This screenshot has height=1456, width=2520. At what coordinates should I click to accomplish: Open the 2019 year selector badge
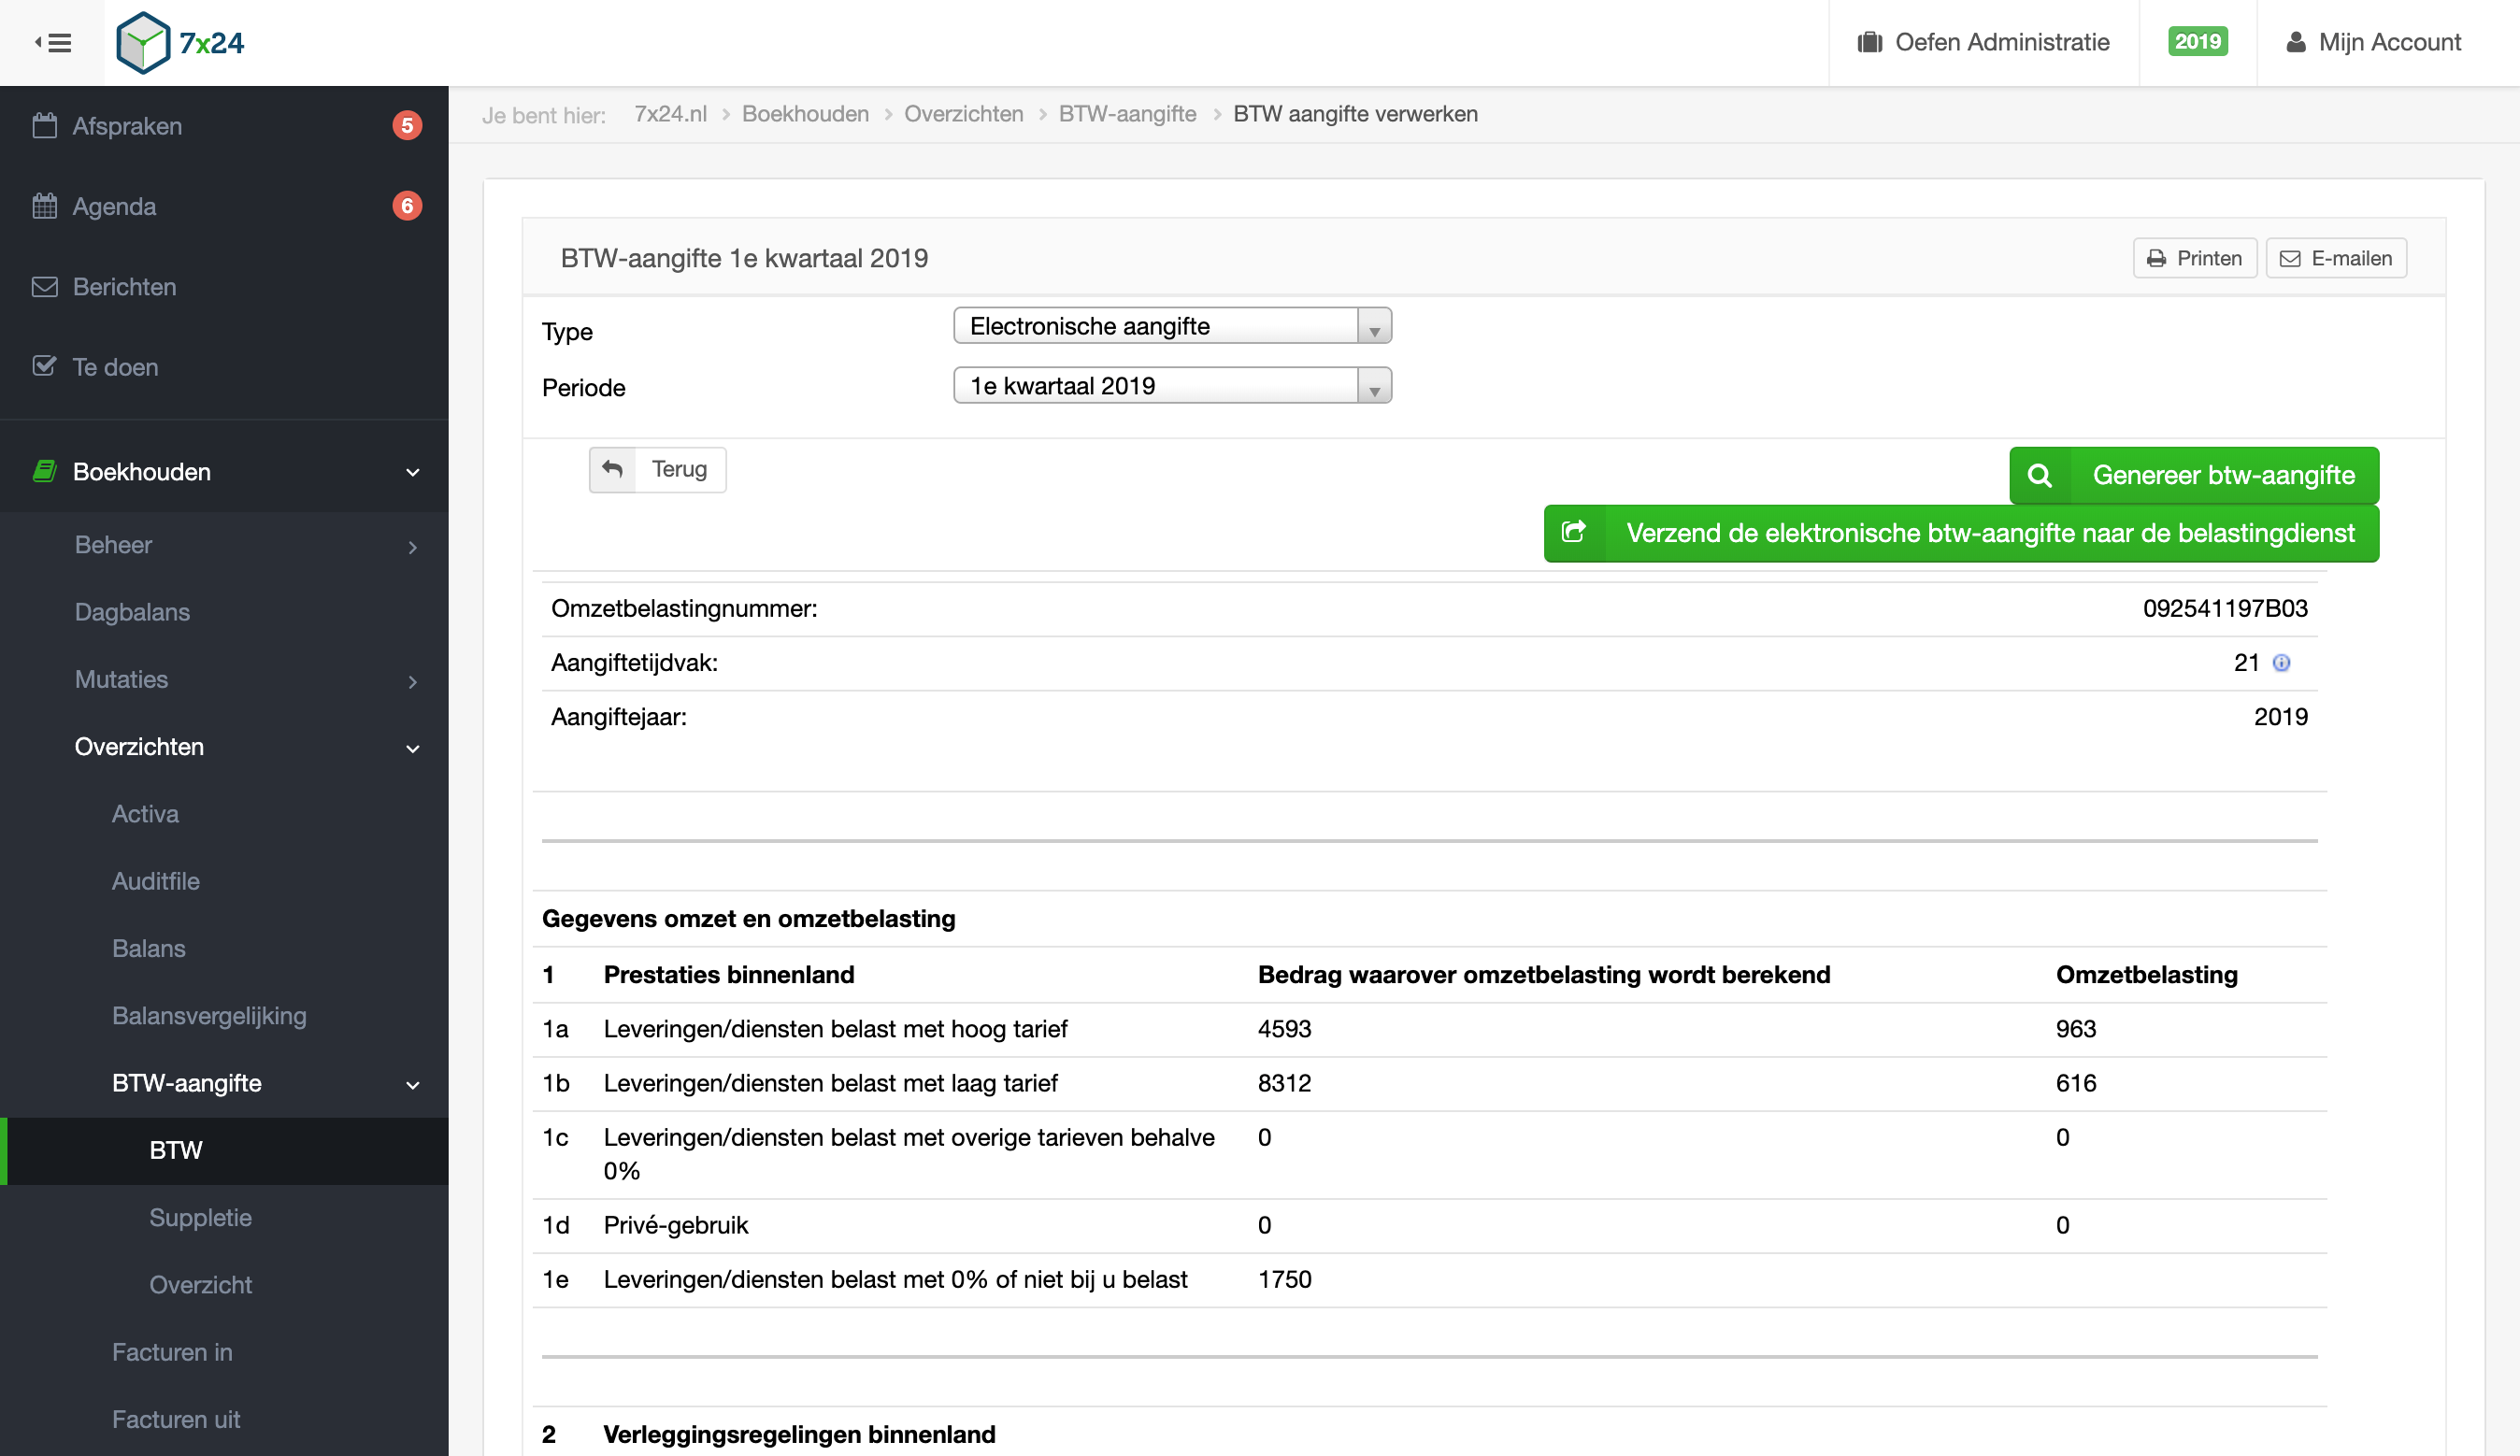[x=2197, y=42]
